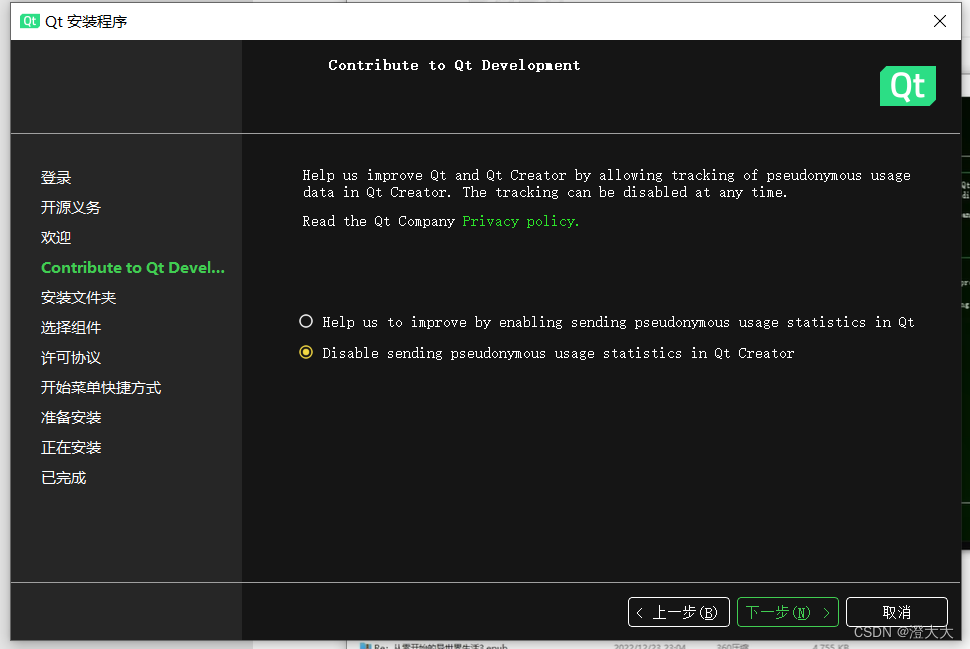Open the Privacy policy link
Image resolution: width=970 pixels, height=649 pixels.
tap(520, 221)
